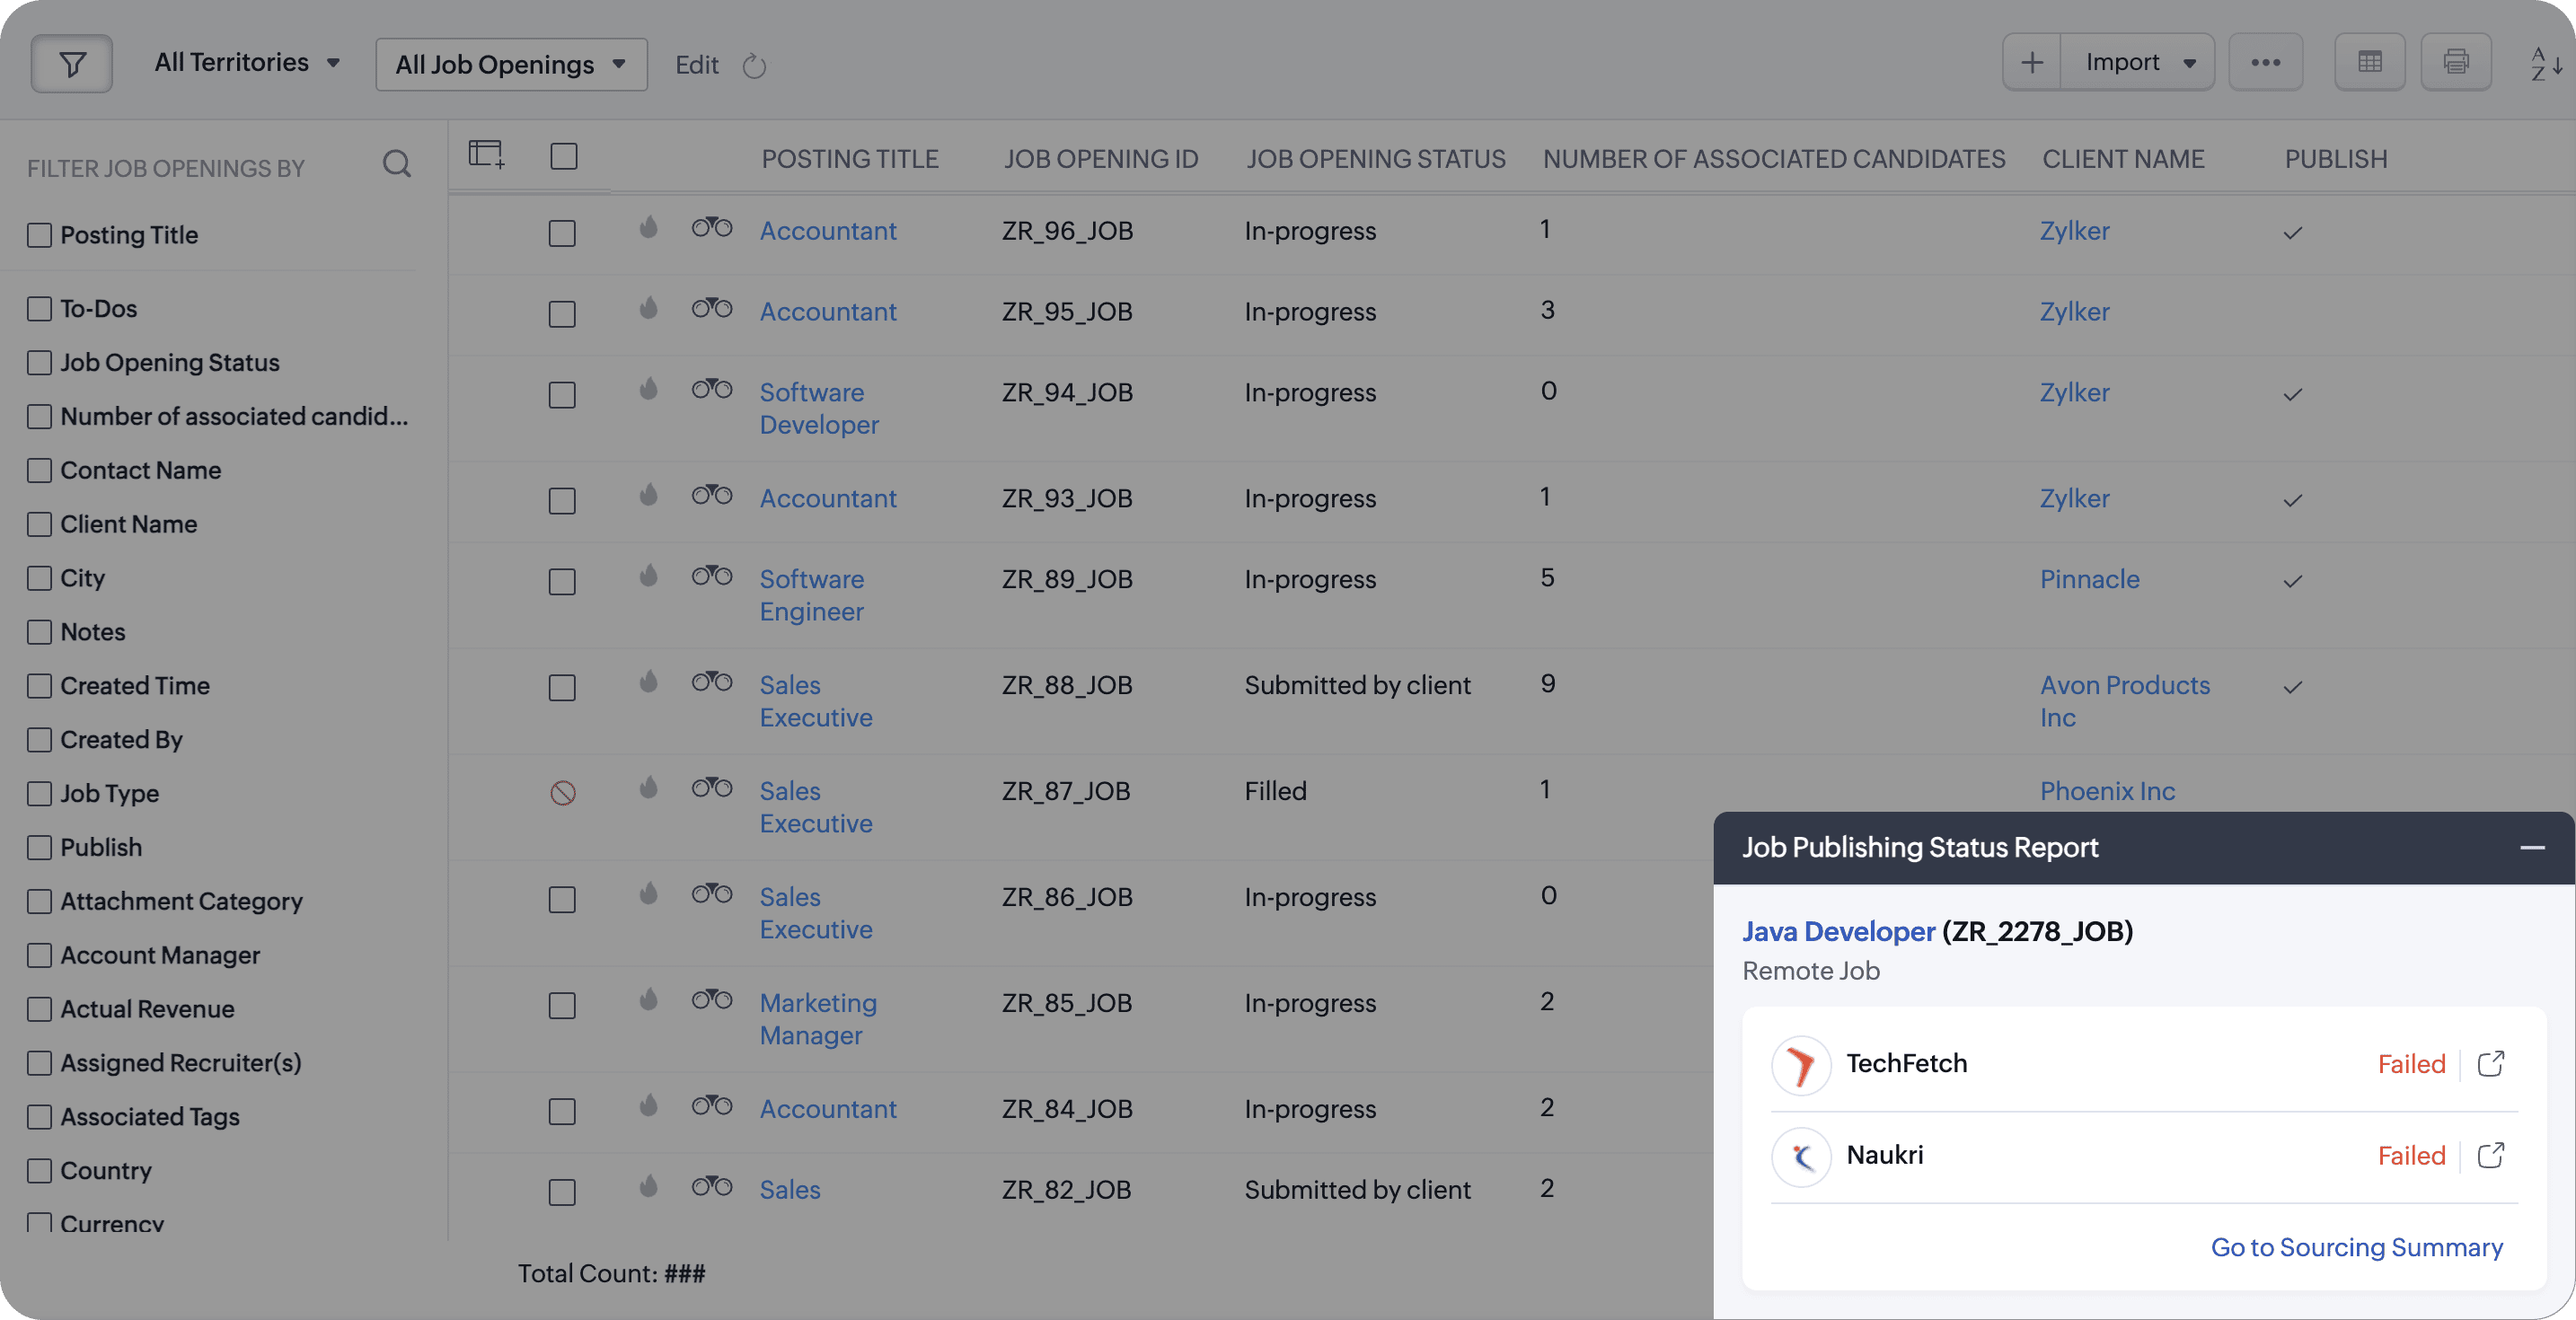Image resolution: width=2576 pixels, height=1320 pixels.
Task: Minimize the Job Publishing Status Report panel
Action: pos(2532,848)
